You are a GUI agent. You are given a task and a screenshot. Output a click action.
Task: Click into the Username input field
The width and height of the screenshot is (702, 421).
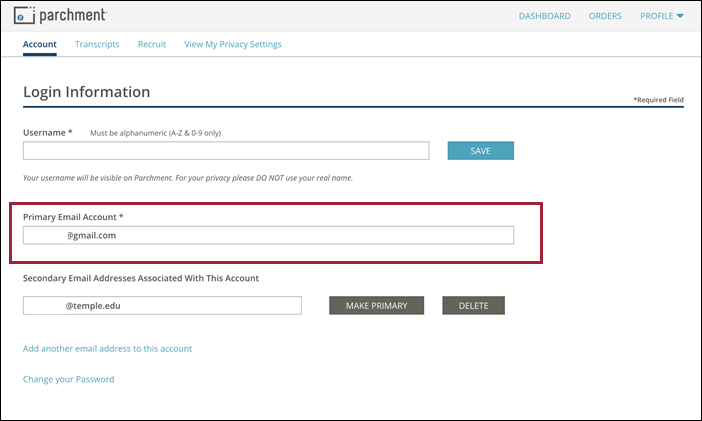click(x=226, y=151)
